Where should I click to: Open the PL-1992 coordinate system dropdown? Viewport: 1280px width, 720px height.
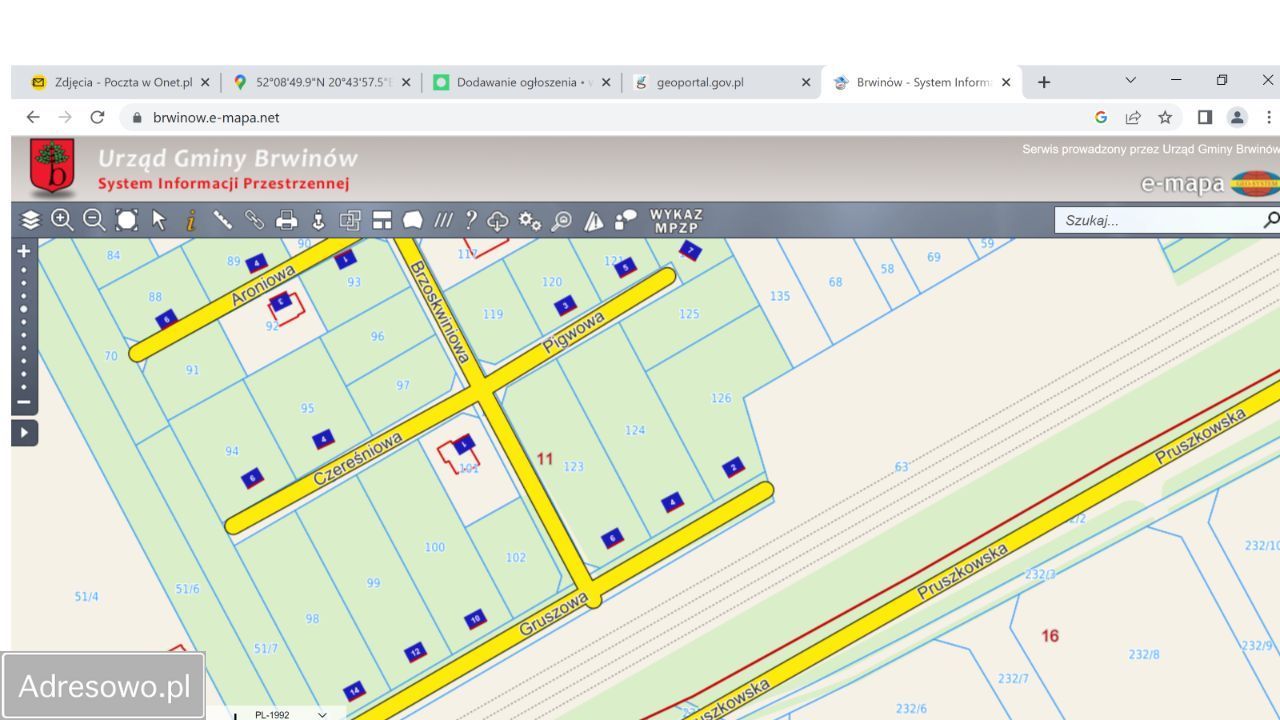[x=290, y=714]
